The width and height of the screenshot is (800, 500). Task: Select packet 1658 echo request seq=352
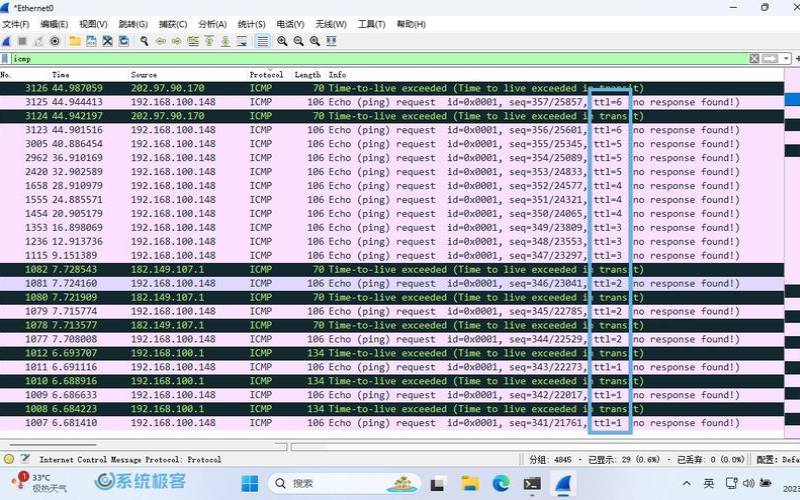tap(392, 186)
